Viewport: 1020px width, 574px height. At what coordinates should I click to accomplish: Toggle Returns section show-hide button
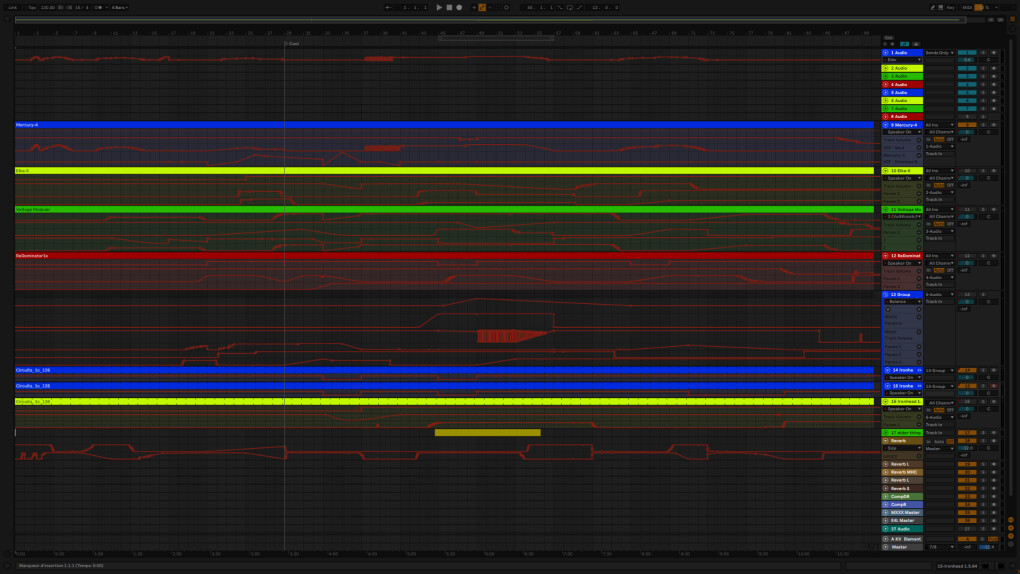1010,528
